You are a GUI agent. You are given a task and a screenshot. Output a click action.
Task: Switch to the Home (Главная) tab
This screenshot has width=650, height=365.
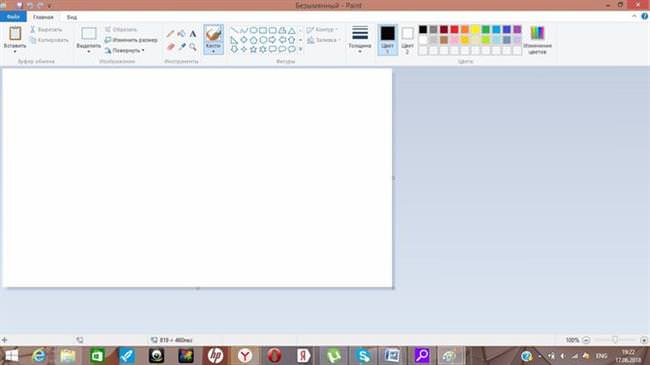coord(43,17)
